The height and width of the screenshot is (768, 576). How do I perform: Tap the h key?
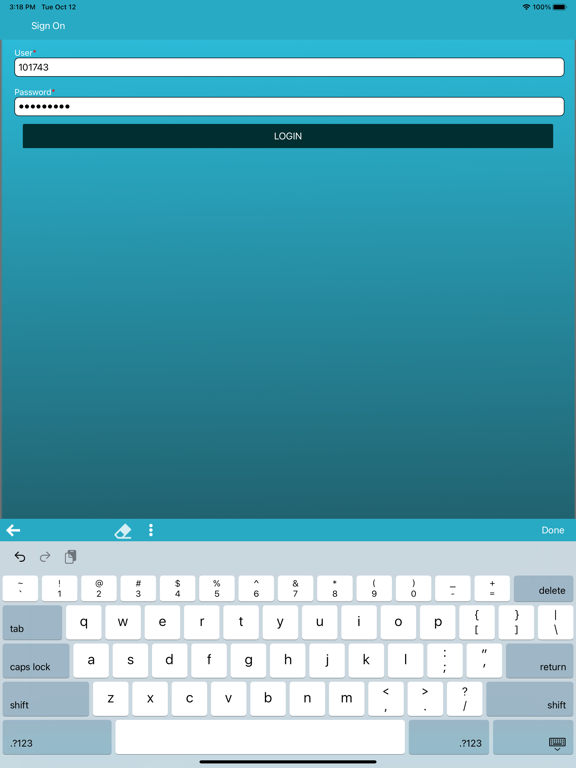pyautogui.click(x=288, y=661)
